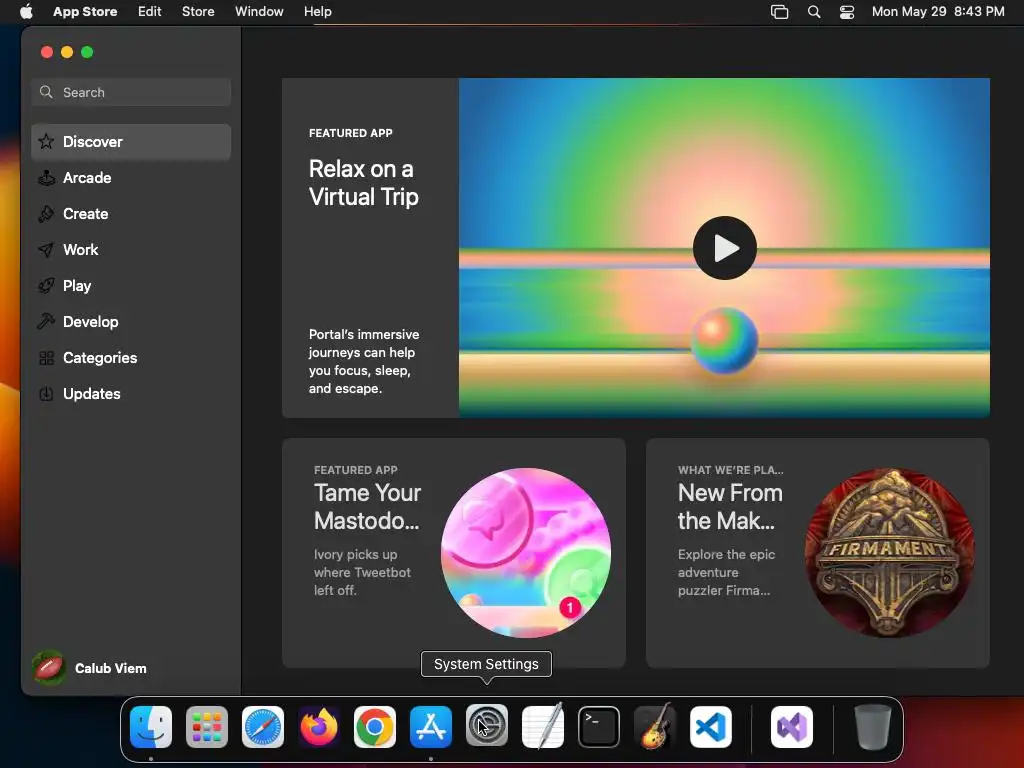Screen dimensions: 1024x768
Task: Open the Store menu
Action: 198,11
